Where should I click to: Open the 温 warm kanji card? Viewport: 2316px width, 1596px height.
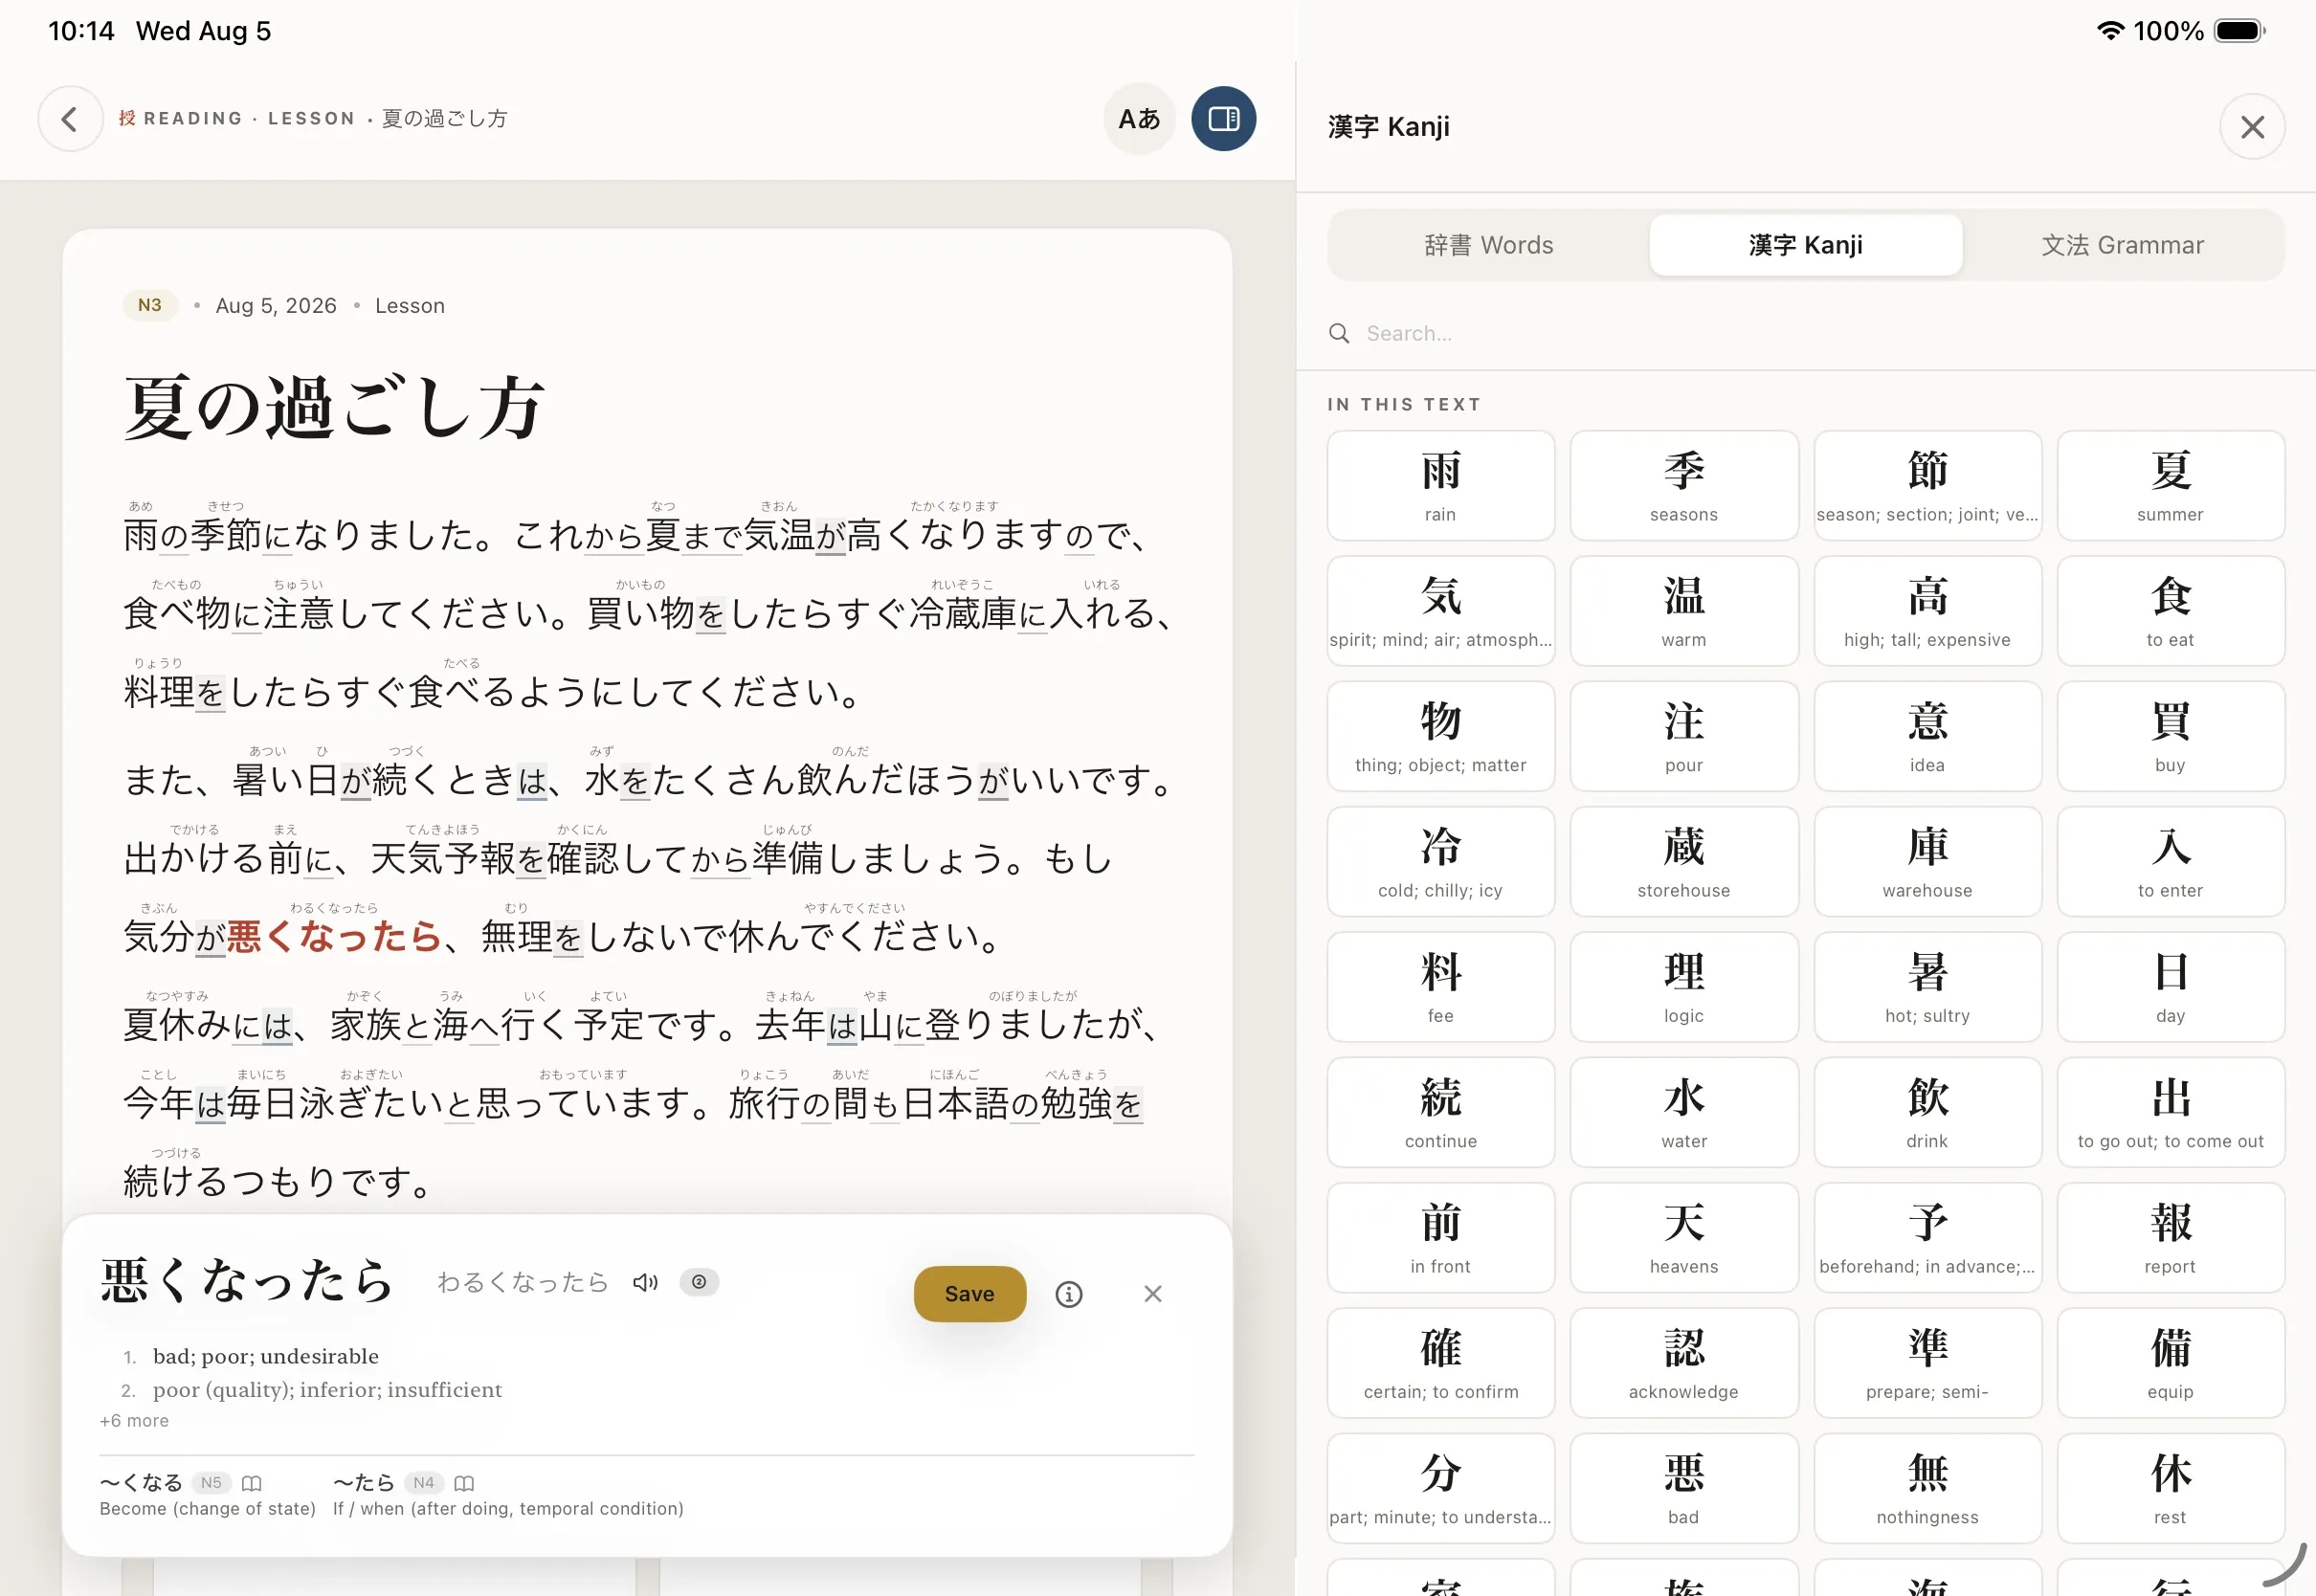(1684, 611)
